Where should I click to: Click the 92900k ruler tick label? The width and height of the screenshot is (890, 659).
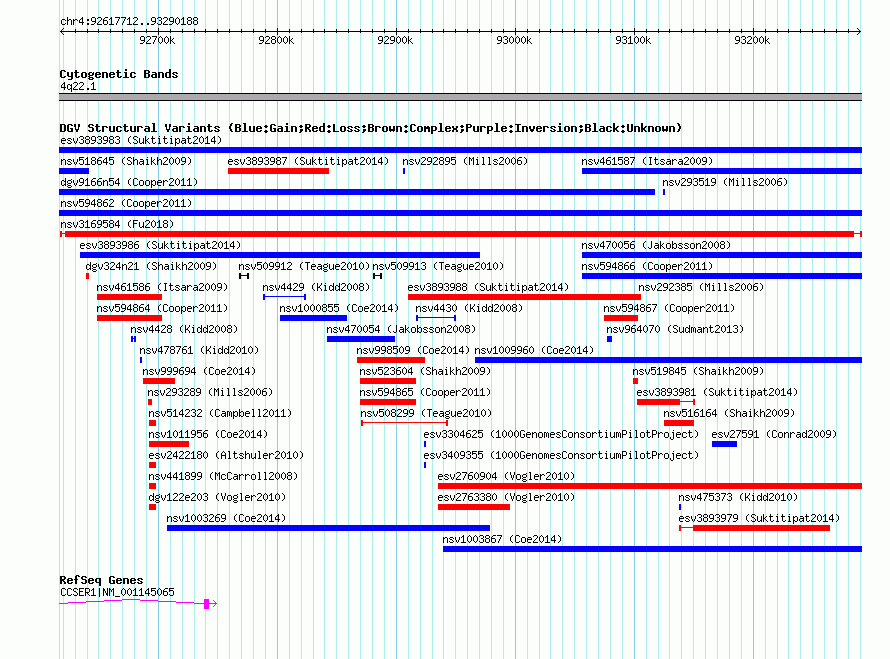[x=395, y=40]
